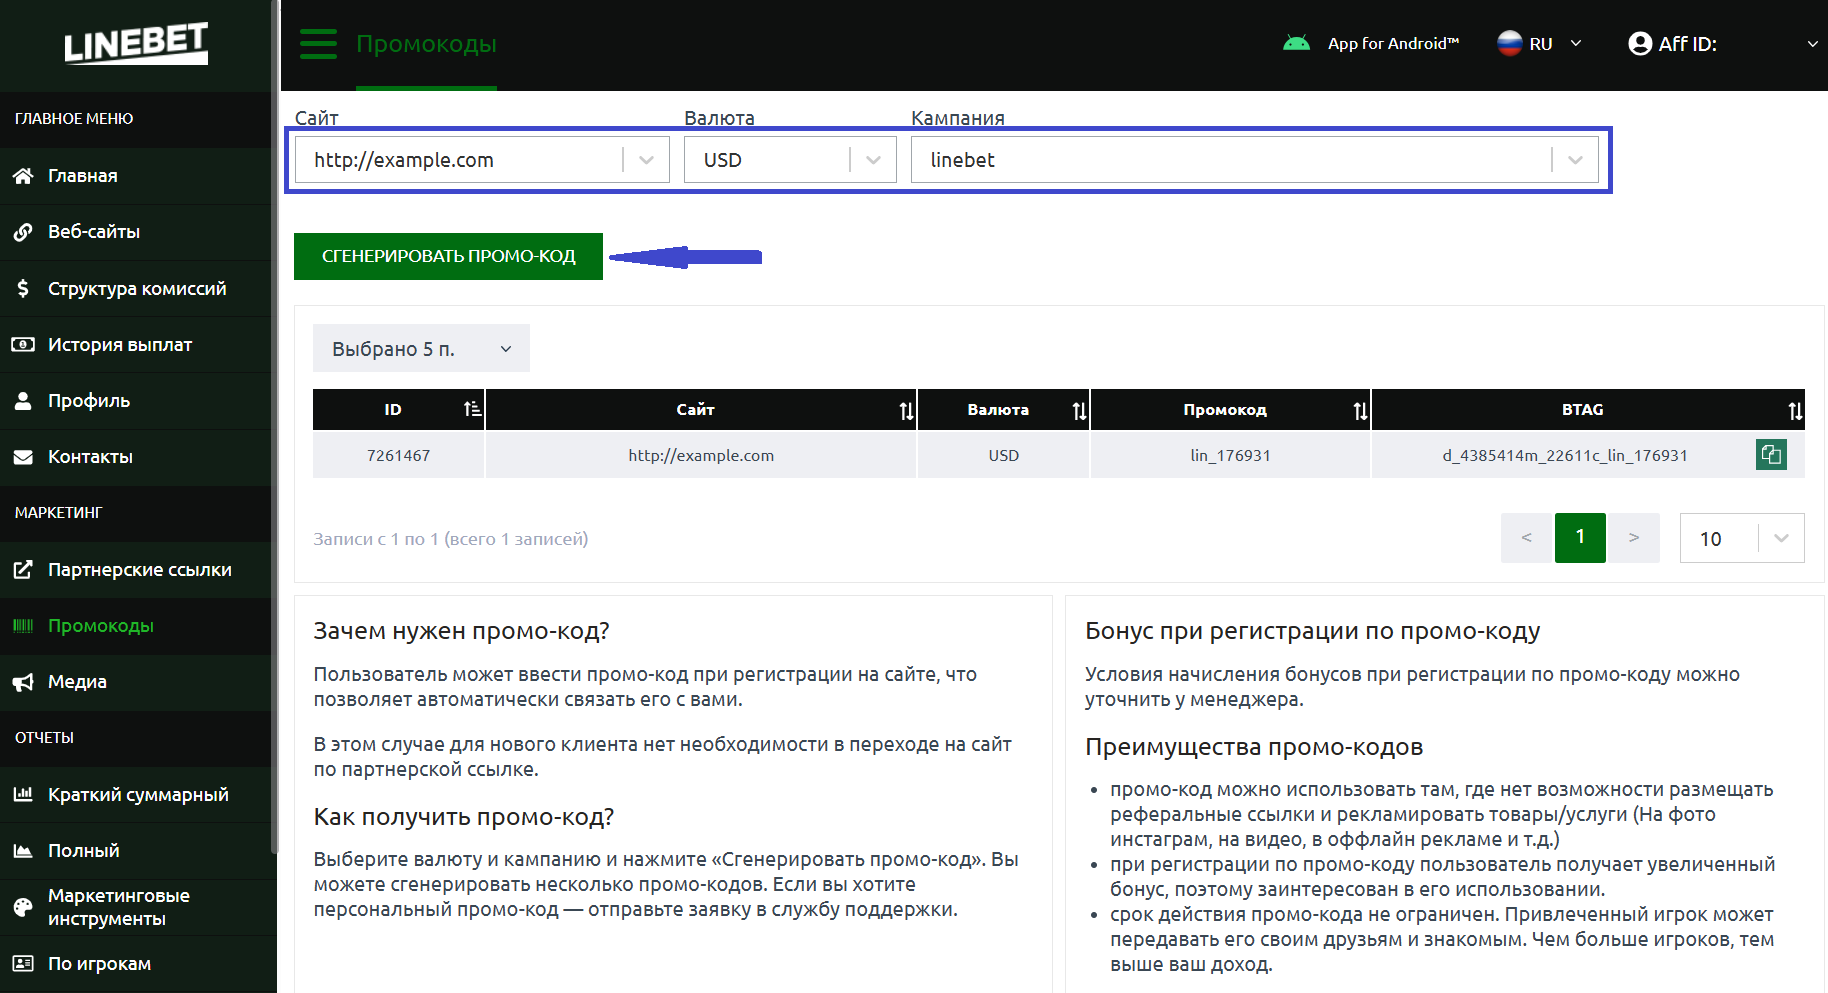The image size is (1828, 993).
Task: Expand the RU language selector
Action: tap(1541, 43)
